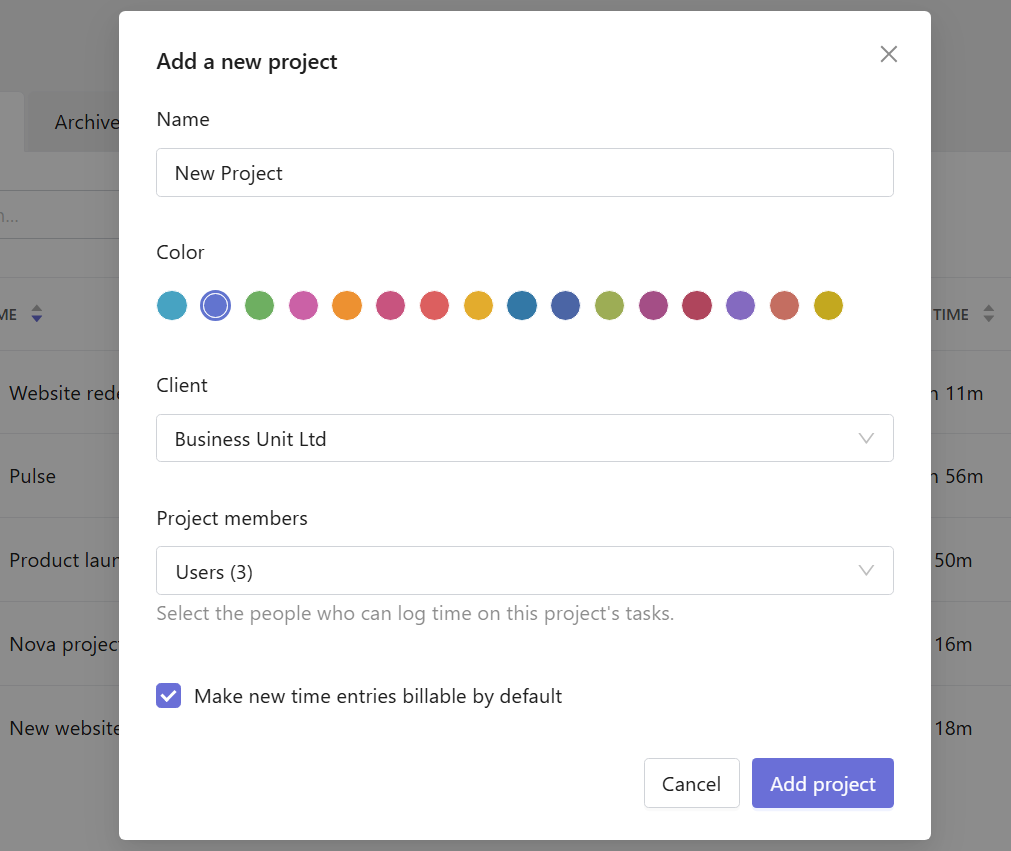Viewport: 1011px width, 851px height.
Task: Pick the mustard yellow color swatch
Action: pos(829,306)
